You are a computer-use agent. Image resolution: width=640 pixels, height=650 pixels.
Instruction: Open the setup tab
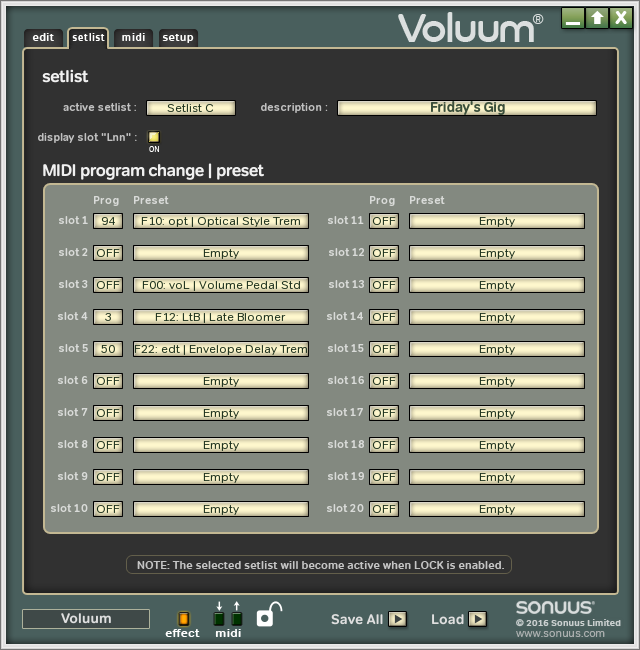tap(178, 38)
